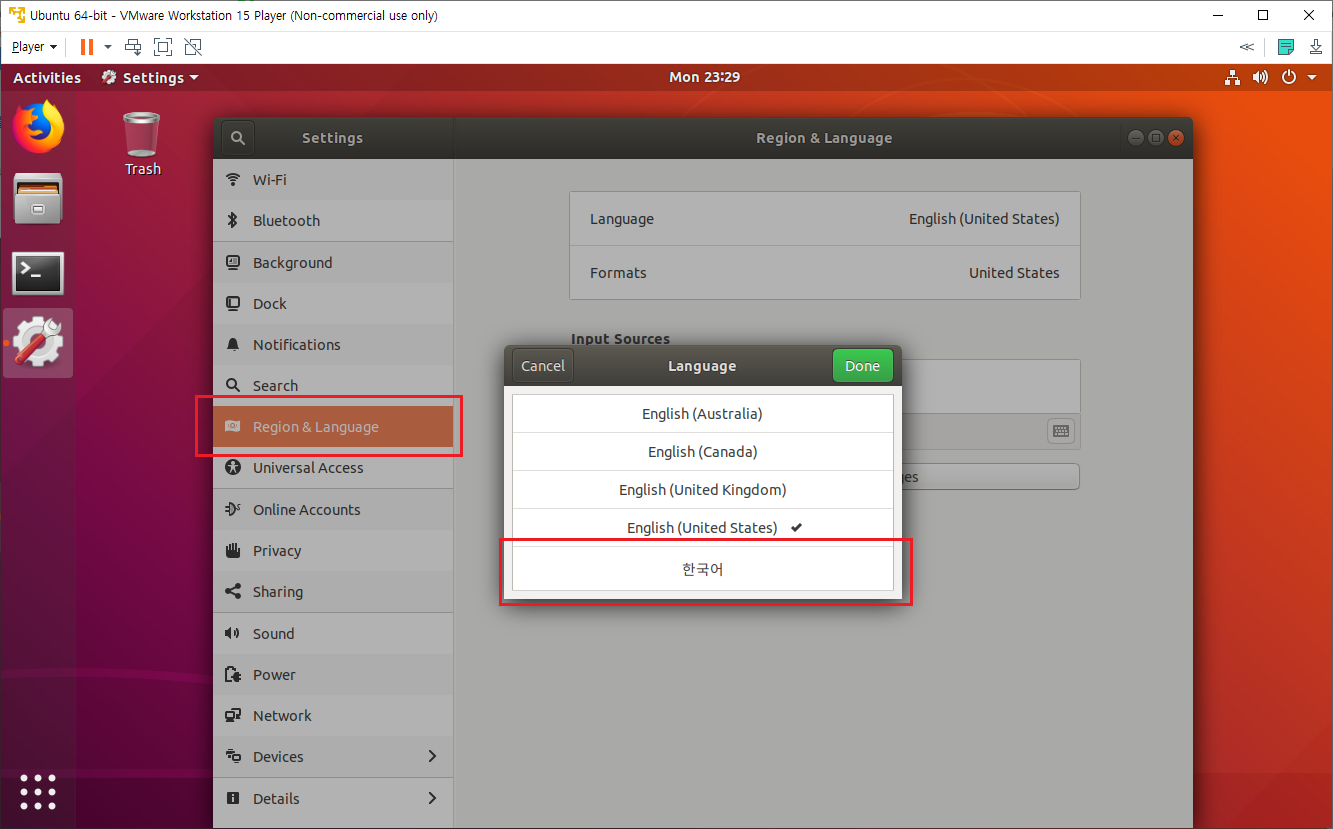Click the volume speaker icon in the top bar

pyautogui.click(x=1260, y=77)
